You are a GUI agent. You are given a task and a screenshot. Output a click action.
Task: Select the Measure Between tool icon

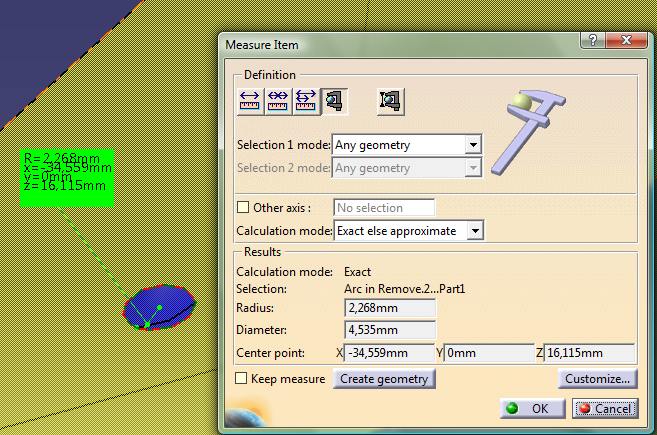click(x=248, y=100)
